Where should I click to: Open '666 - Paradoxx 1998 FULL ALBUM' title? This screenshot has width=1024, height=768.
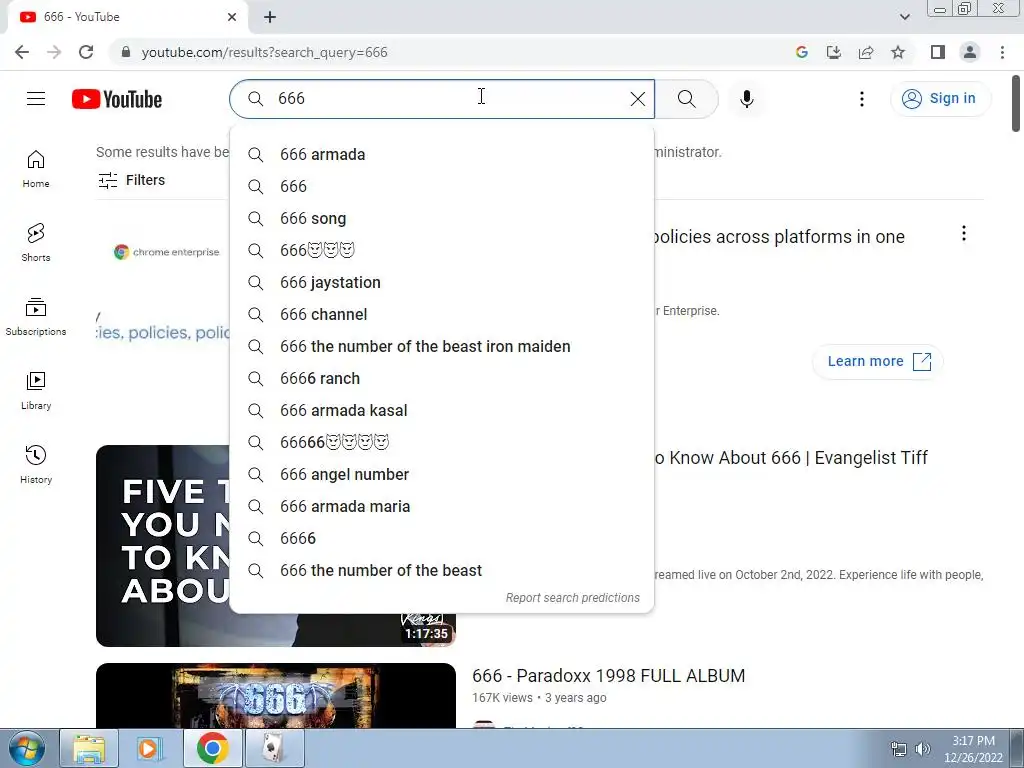coord(609,675)
